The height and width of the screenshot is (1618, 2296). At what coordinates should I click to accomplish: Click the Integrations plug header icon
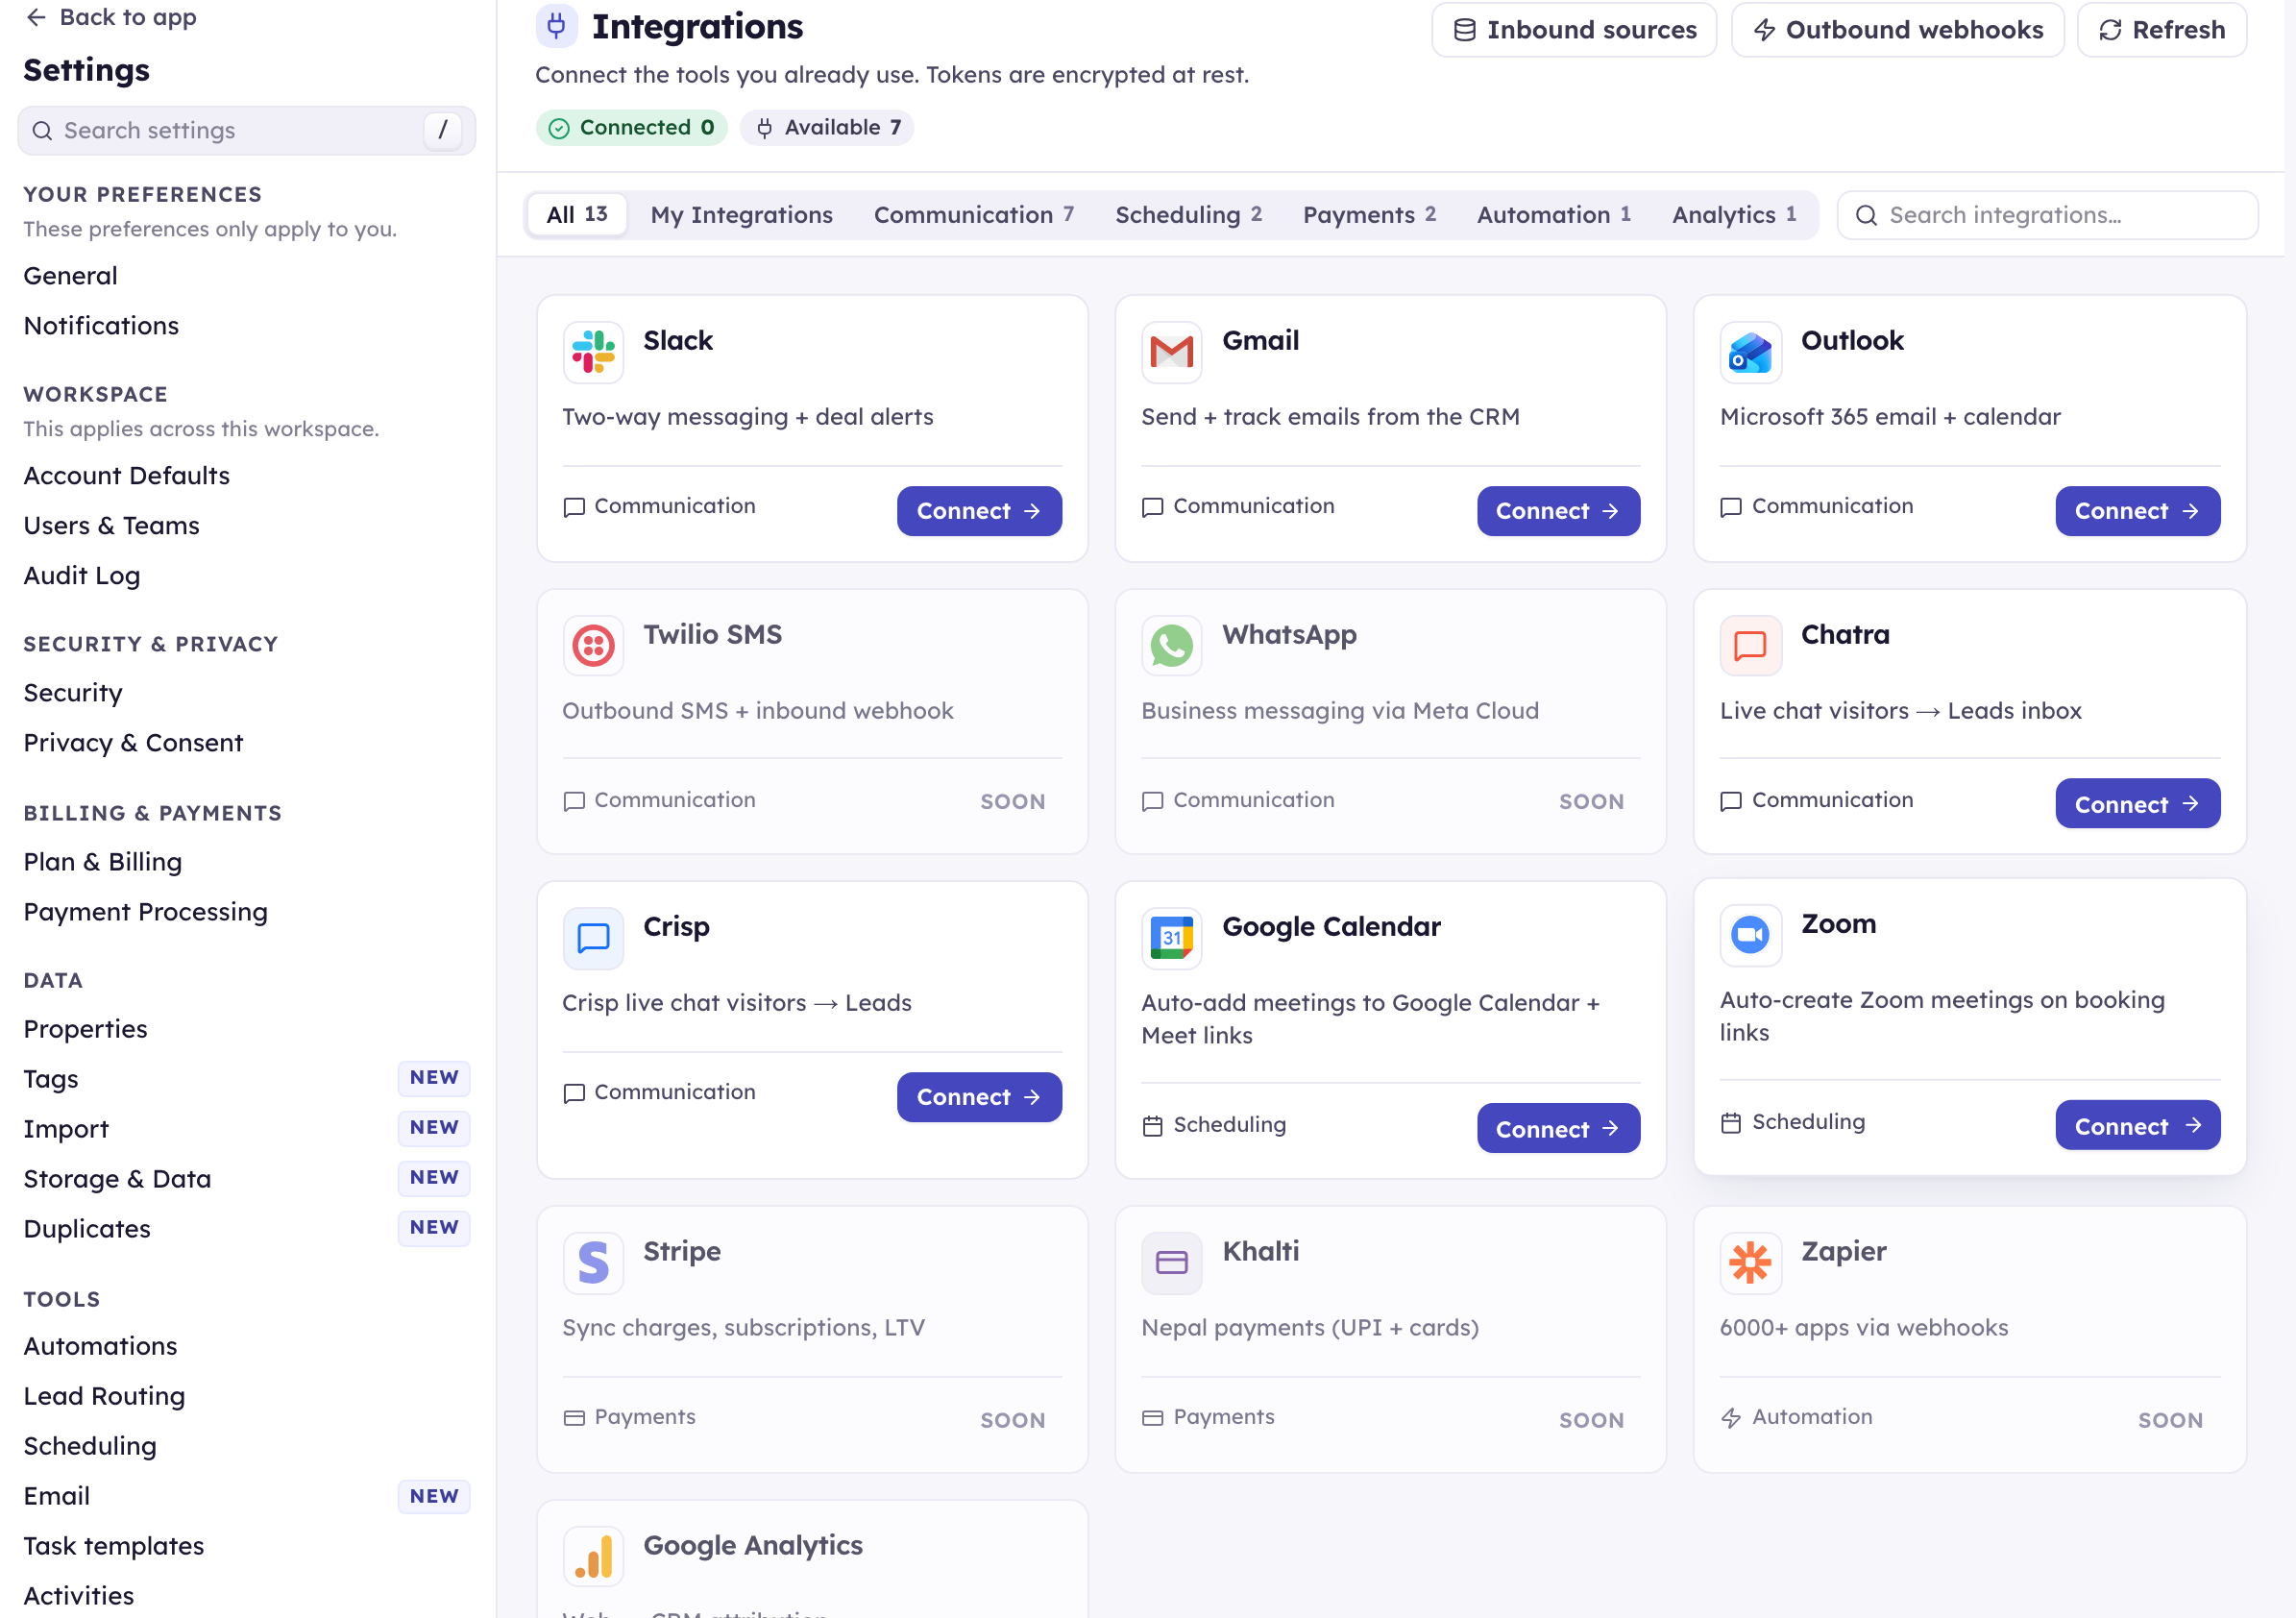[556, 26]
